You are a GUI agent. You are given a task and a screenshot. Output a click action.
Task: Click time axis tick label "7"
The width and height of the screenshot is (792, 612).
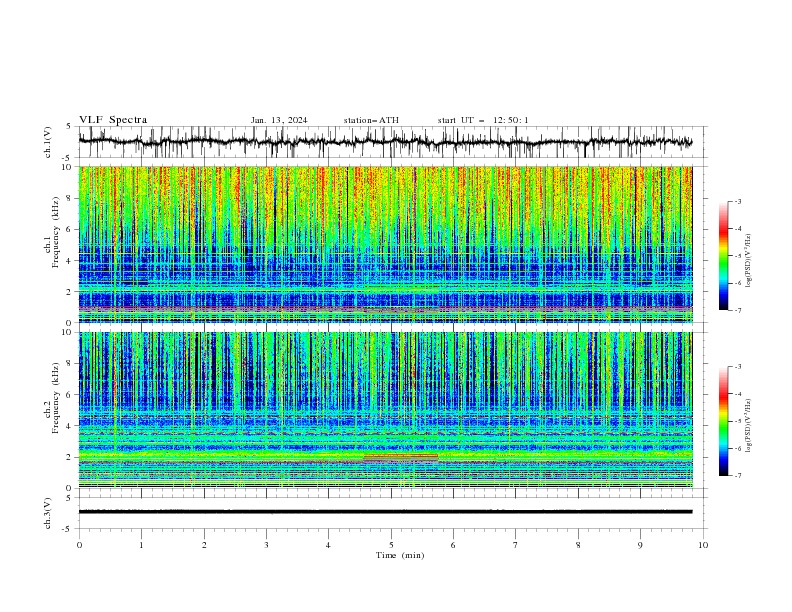pos(516,545)
